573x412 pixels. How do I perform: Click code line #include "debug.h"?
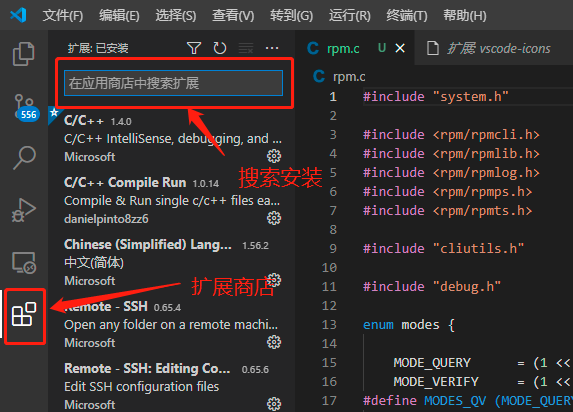(x=432, y=287)
